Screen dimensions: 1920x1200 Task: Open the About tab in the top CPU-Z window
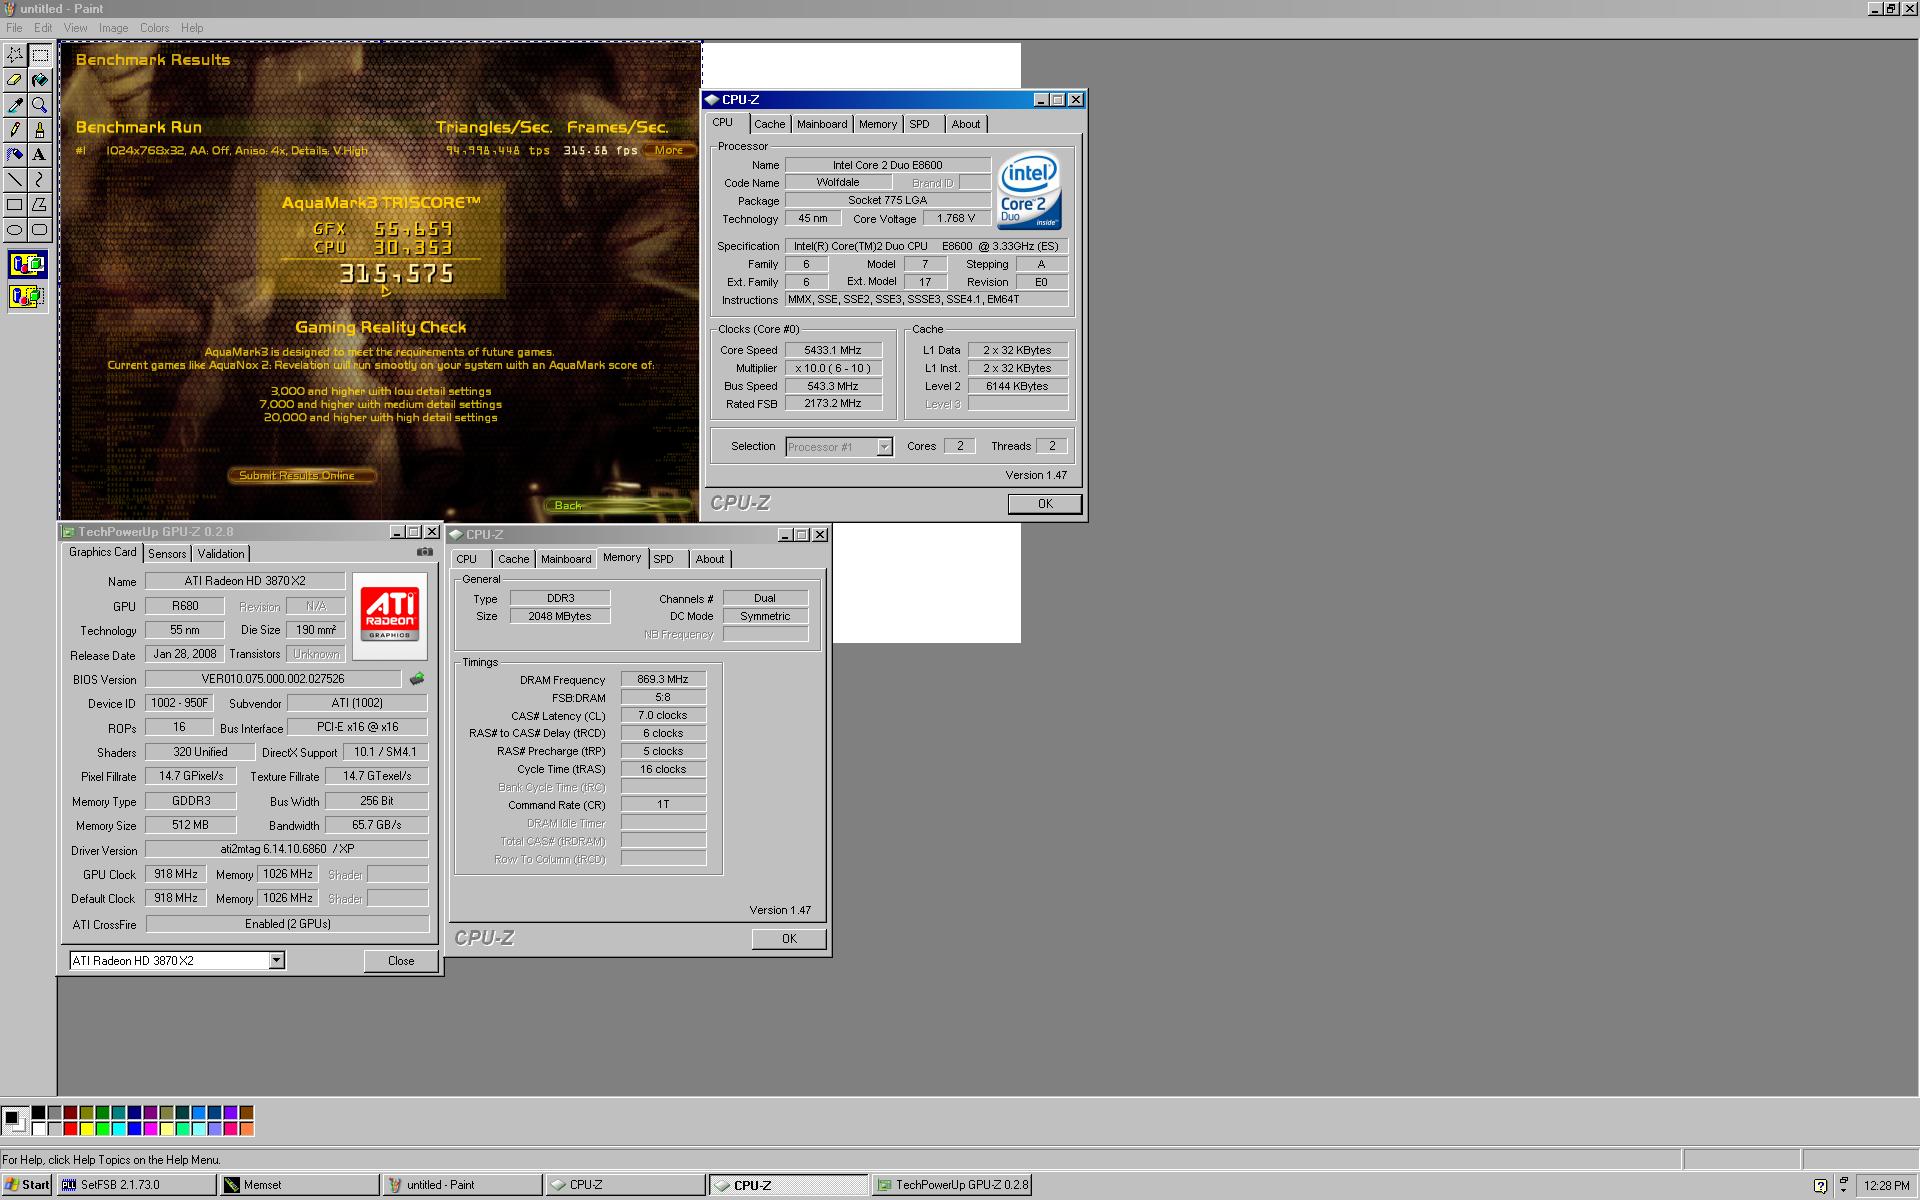point(965,124)
